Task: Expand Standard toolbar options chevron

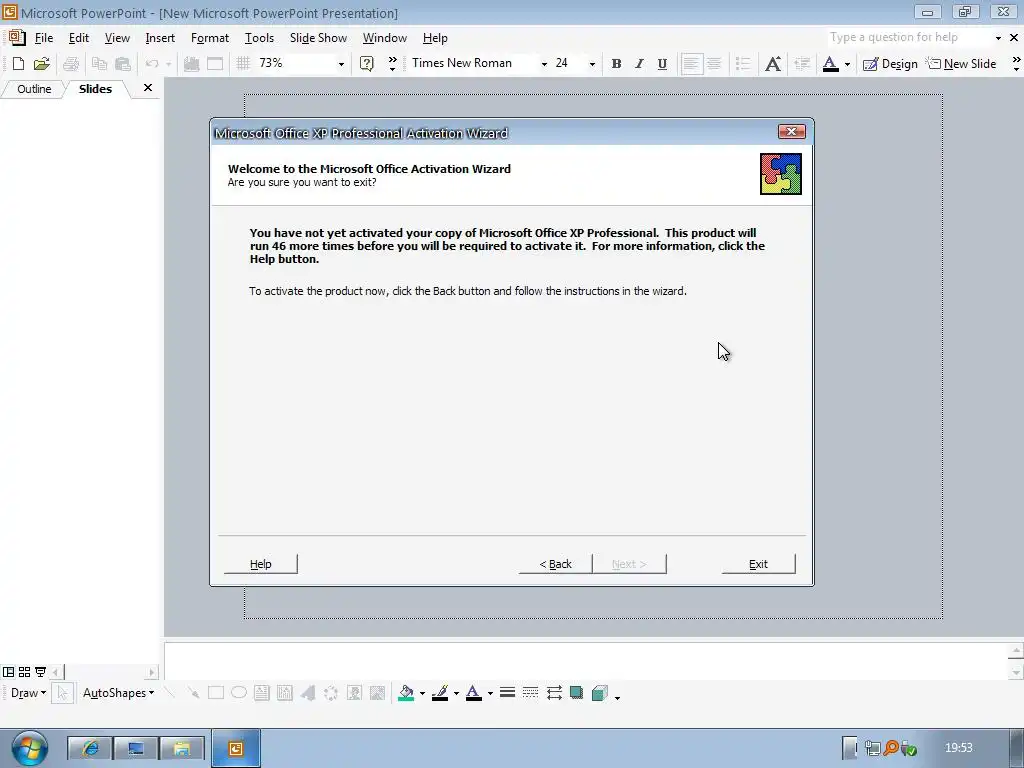Action: pyautogui.click(x=392, y=63)
